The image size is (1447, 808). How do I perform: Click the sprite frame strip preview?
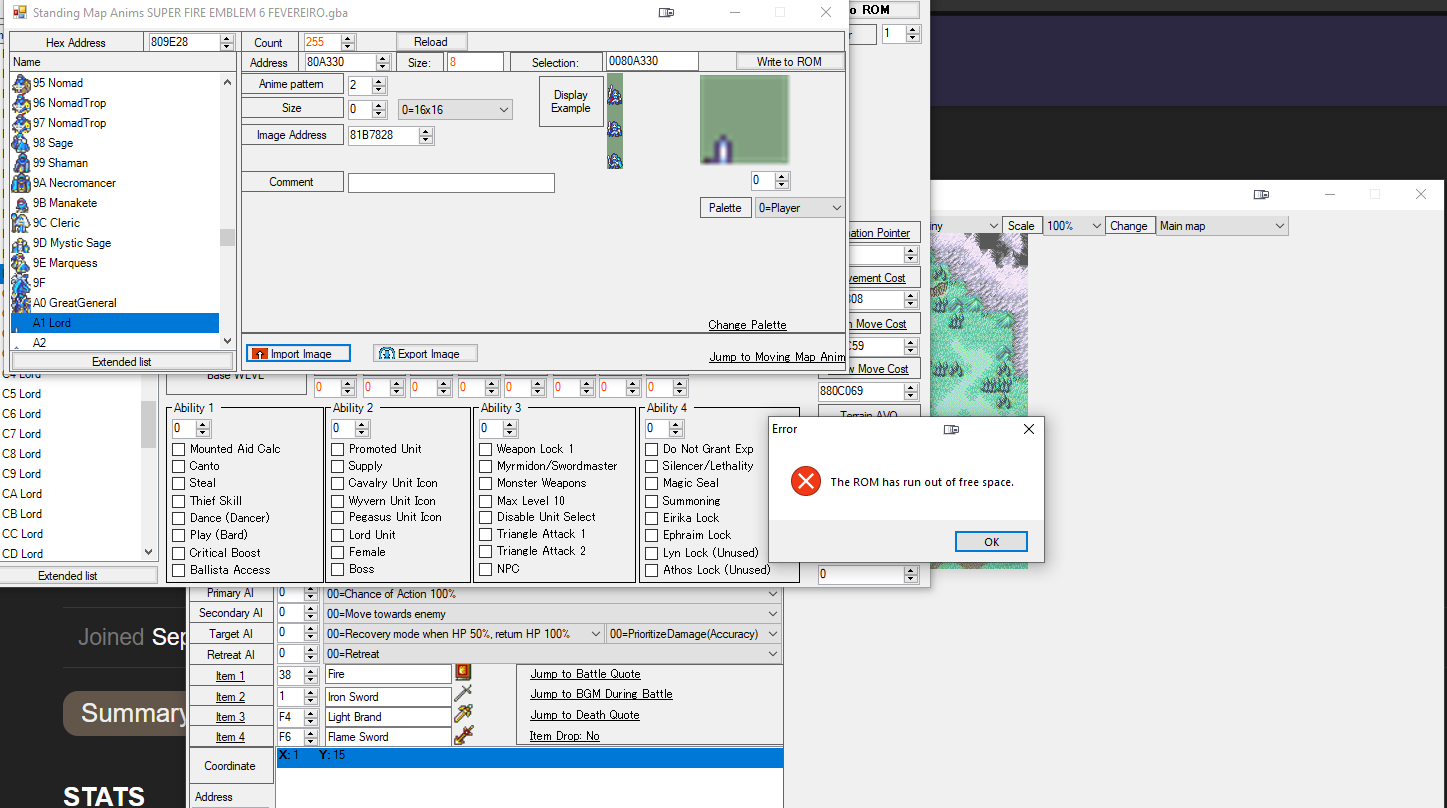click(x=615, y=121)
